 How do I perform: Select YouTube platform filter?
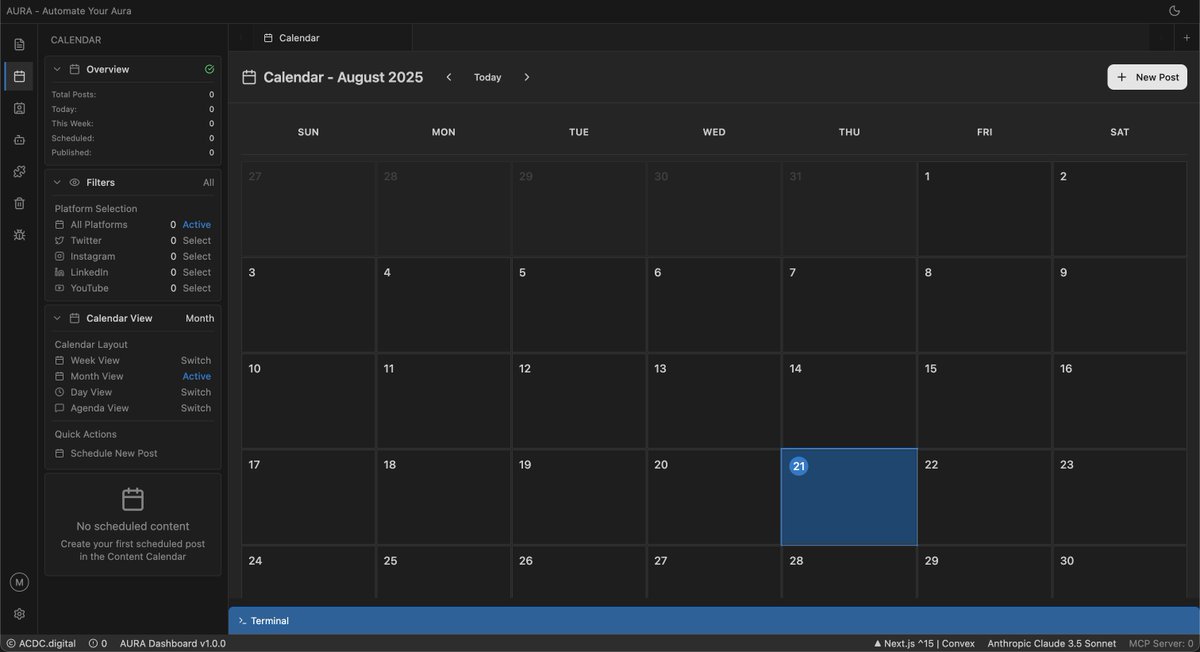coord(133,288)
